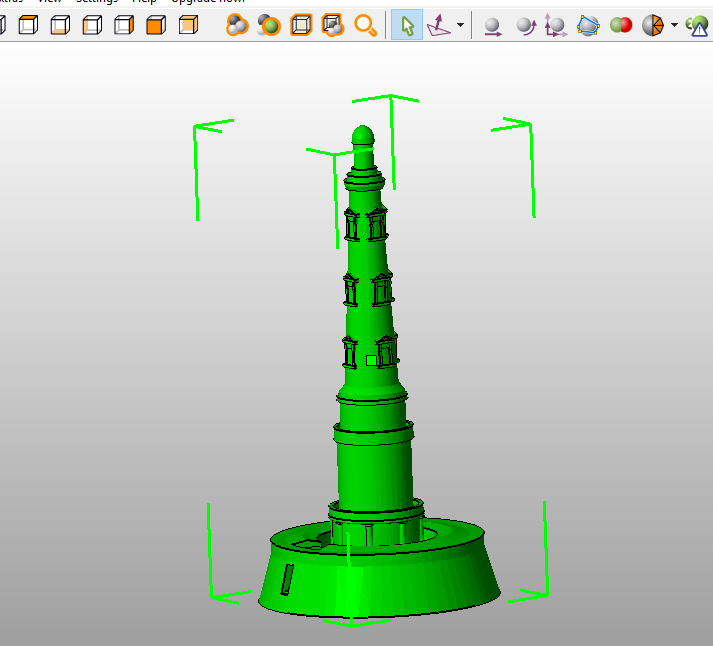The width and height of the screenshot is (713, 646).
Task: Click the align-to-plane arrow tool
Action: point(439,25)
